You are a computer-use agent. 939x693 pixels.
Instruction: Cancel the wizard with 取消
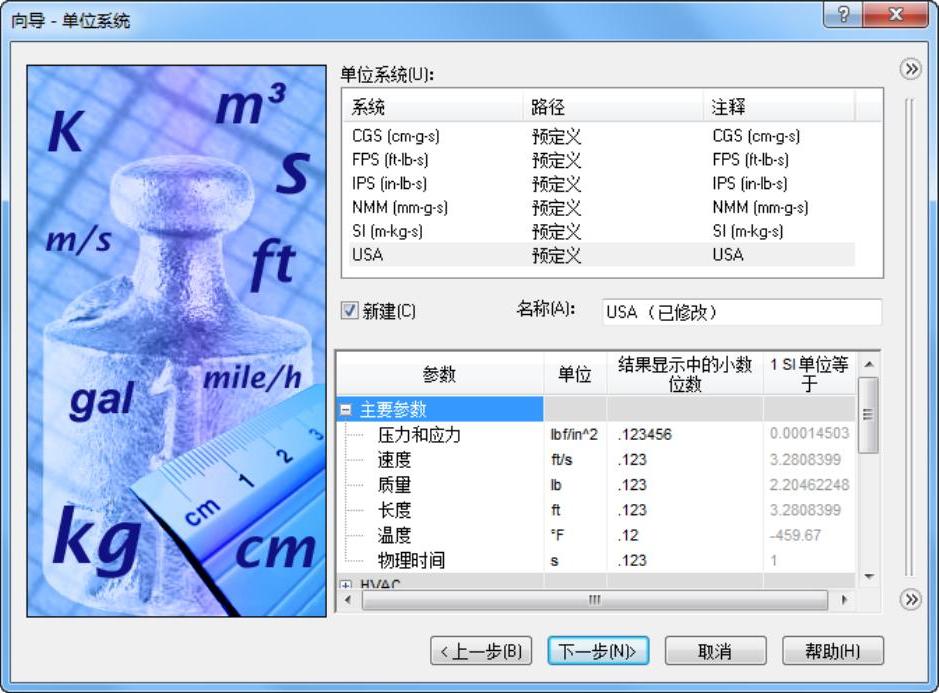(x=716, y=650)
